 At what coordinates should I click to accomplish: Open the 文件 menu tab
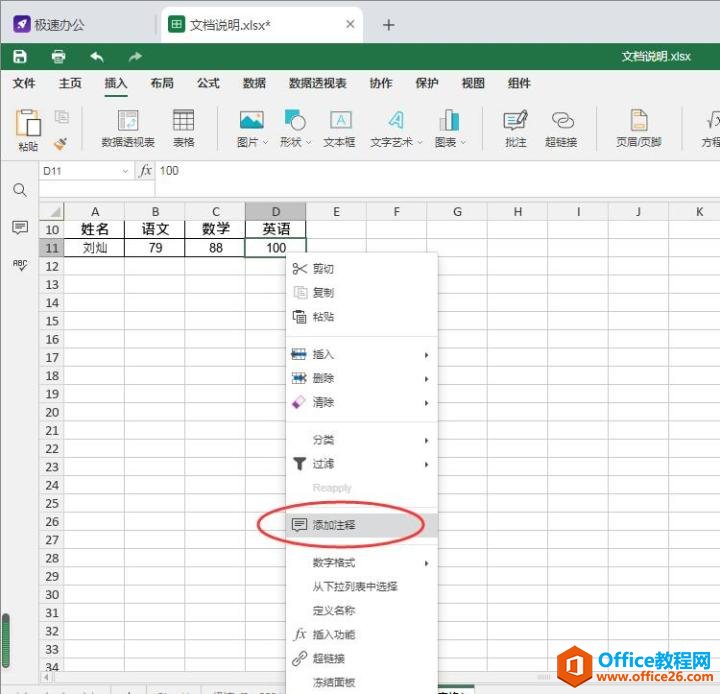click(24, 83)
